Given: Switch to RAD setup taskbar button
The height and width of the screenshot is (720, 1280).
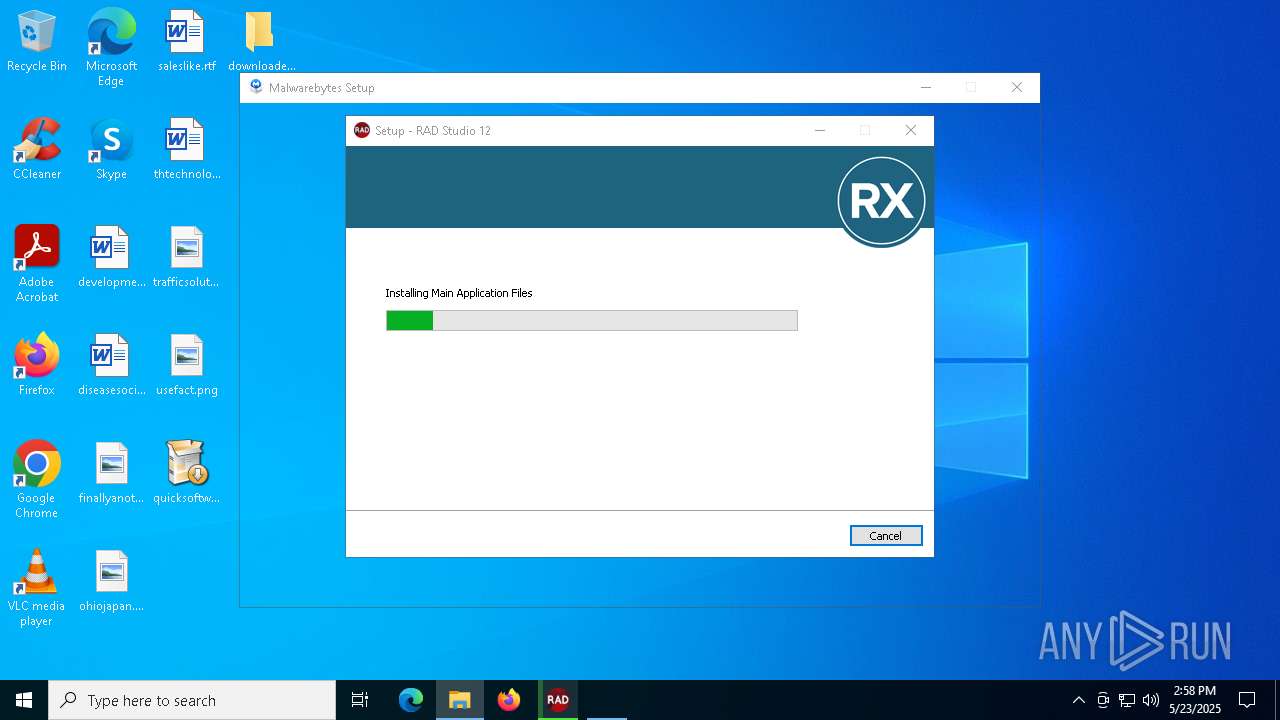Looking at the screenshot, I should [x=558, y=700].
